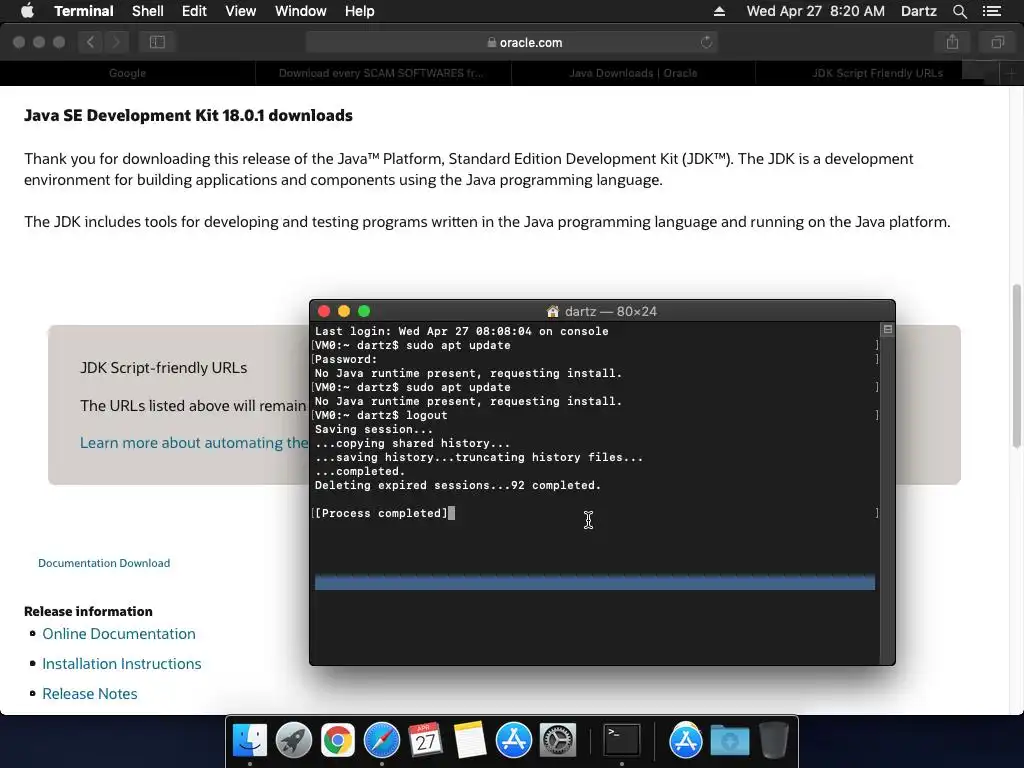This screenshot has width=1024, height=768.
Task: Open the Installation Instructions link
Action: click(121, 664)
